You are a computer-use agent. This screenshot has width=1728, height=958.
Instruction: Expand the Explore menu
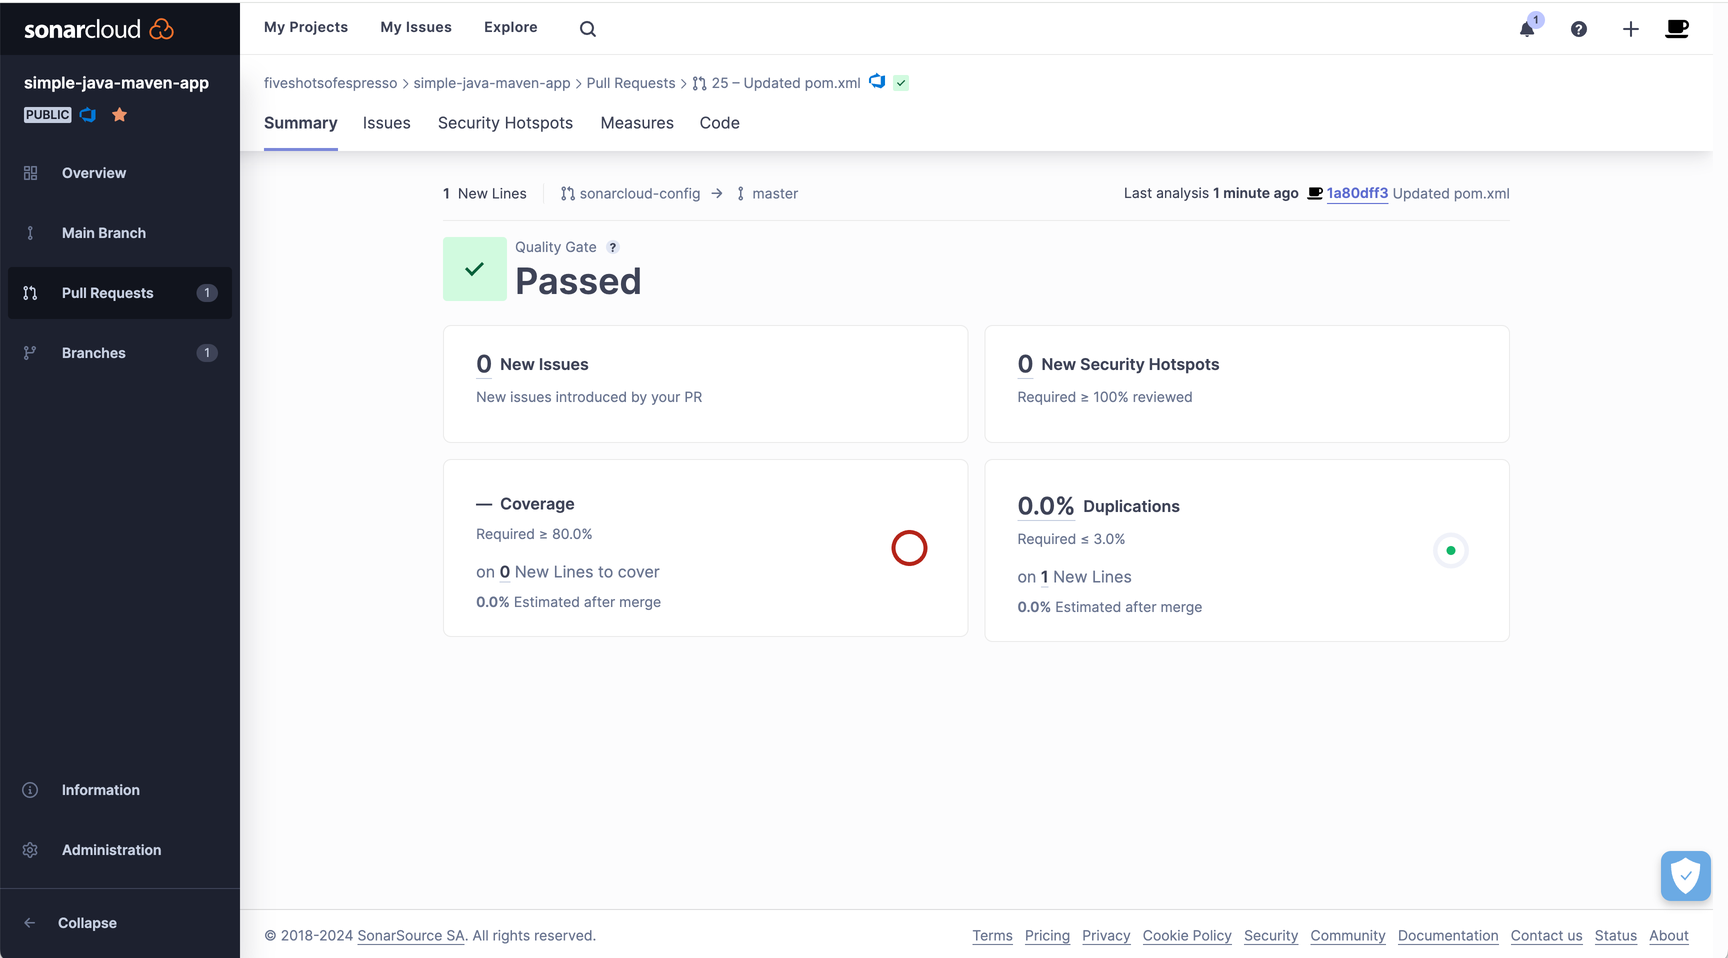[x=511, y=27]
